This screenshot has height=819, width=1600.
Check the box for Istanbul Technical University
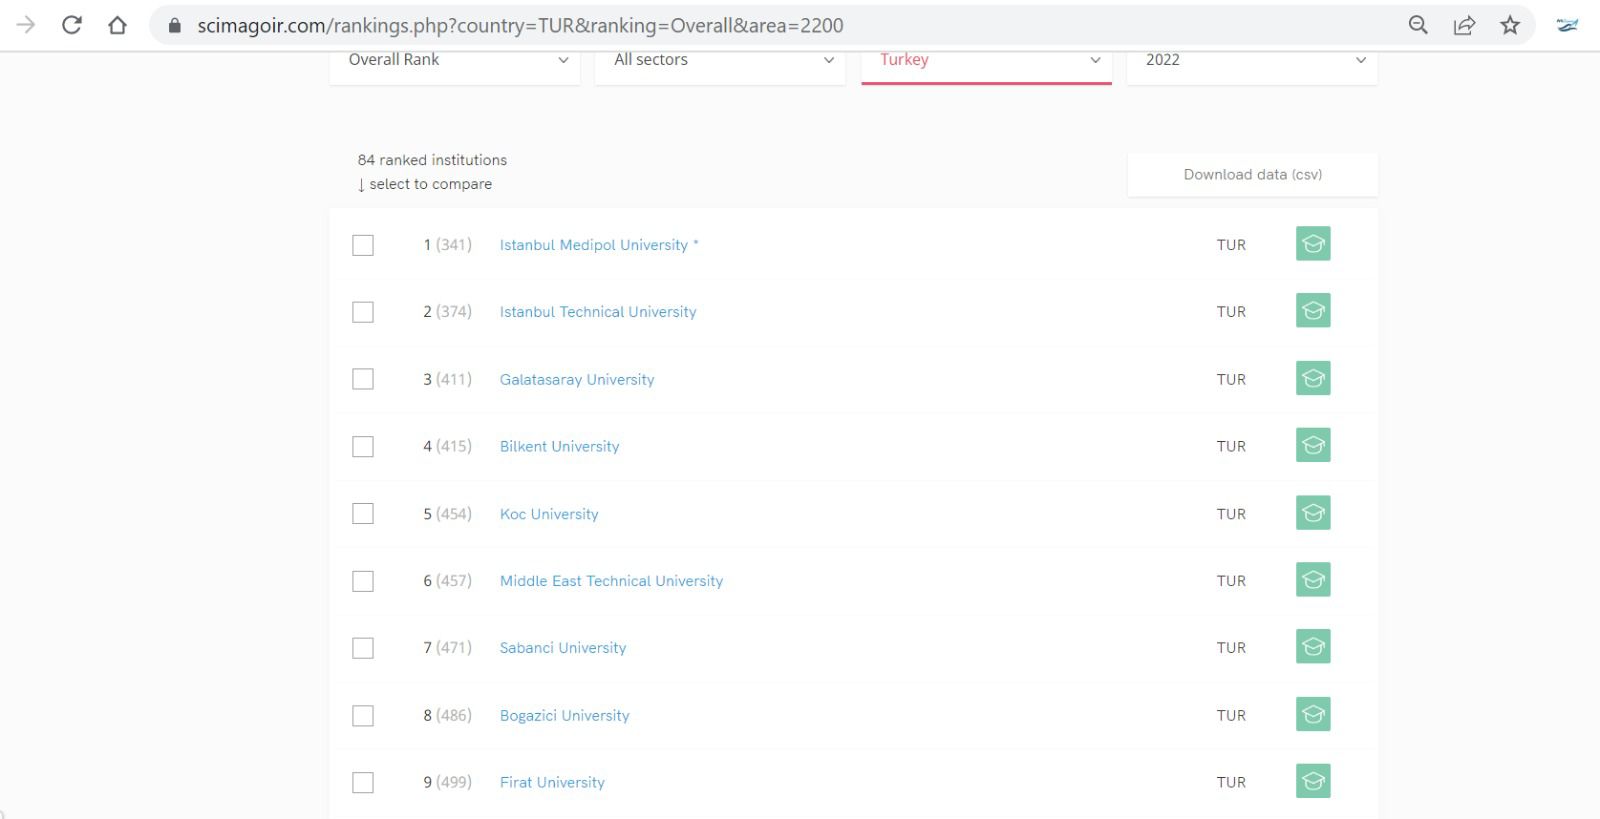tap(363, 312)
